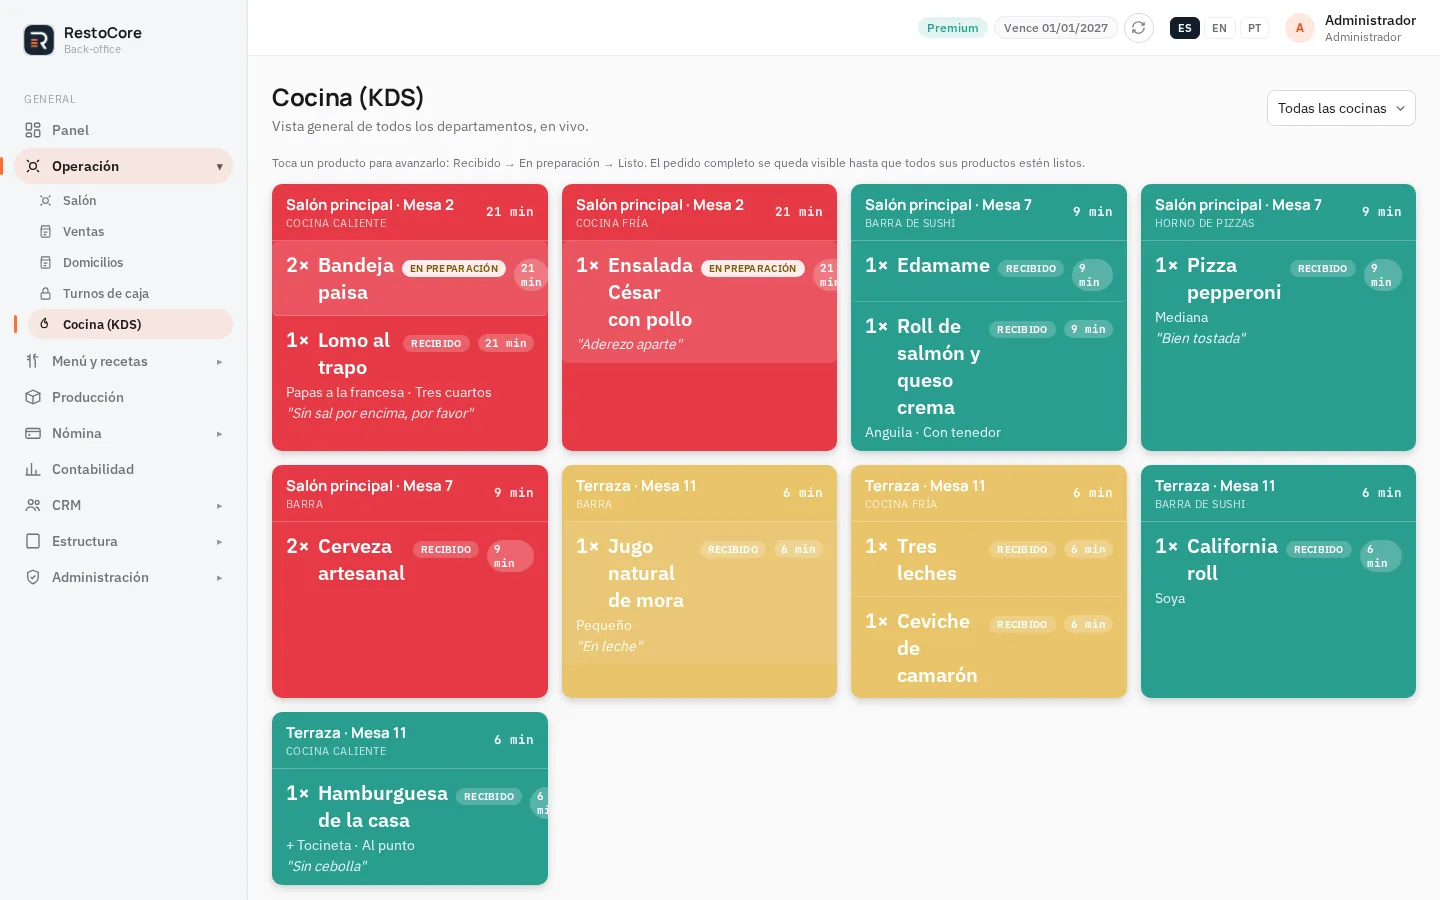Click the Menú y recetas utensils icon

33,361
